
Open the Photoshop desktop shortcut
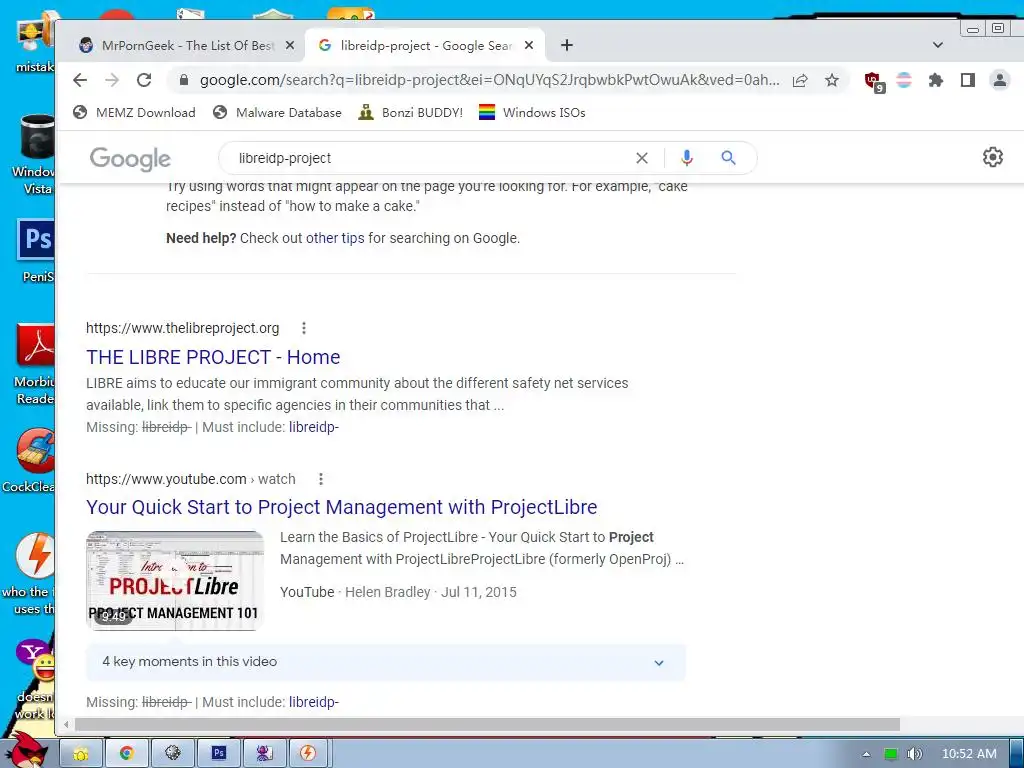[35, 251]
